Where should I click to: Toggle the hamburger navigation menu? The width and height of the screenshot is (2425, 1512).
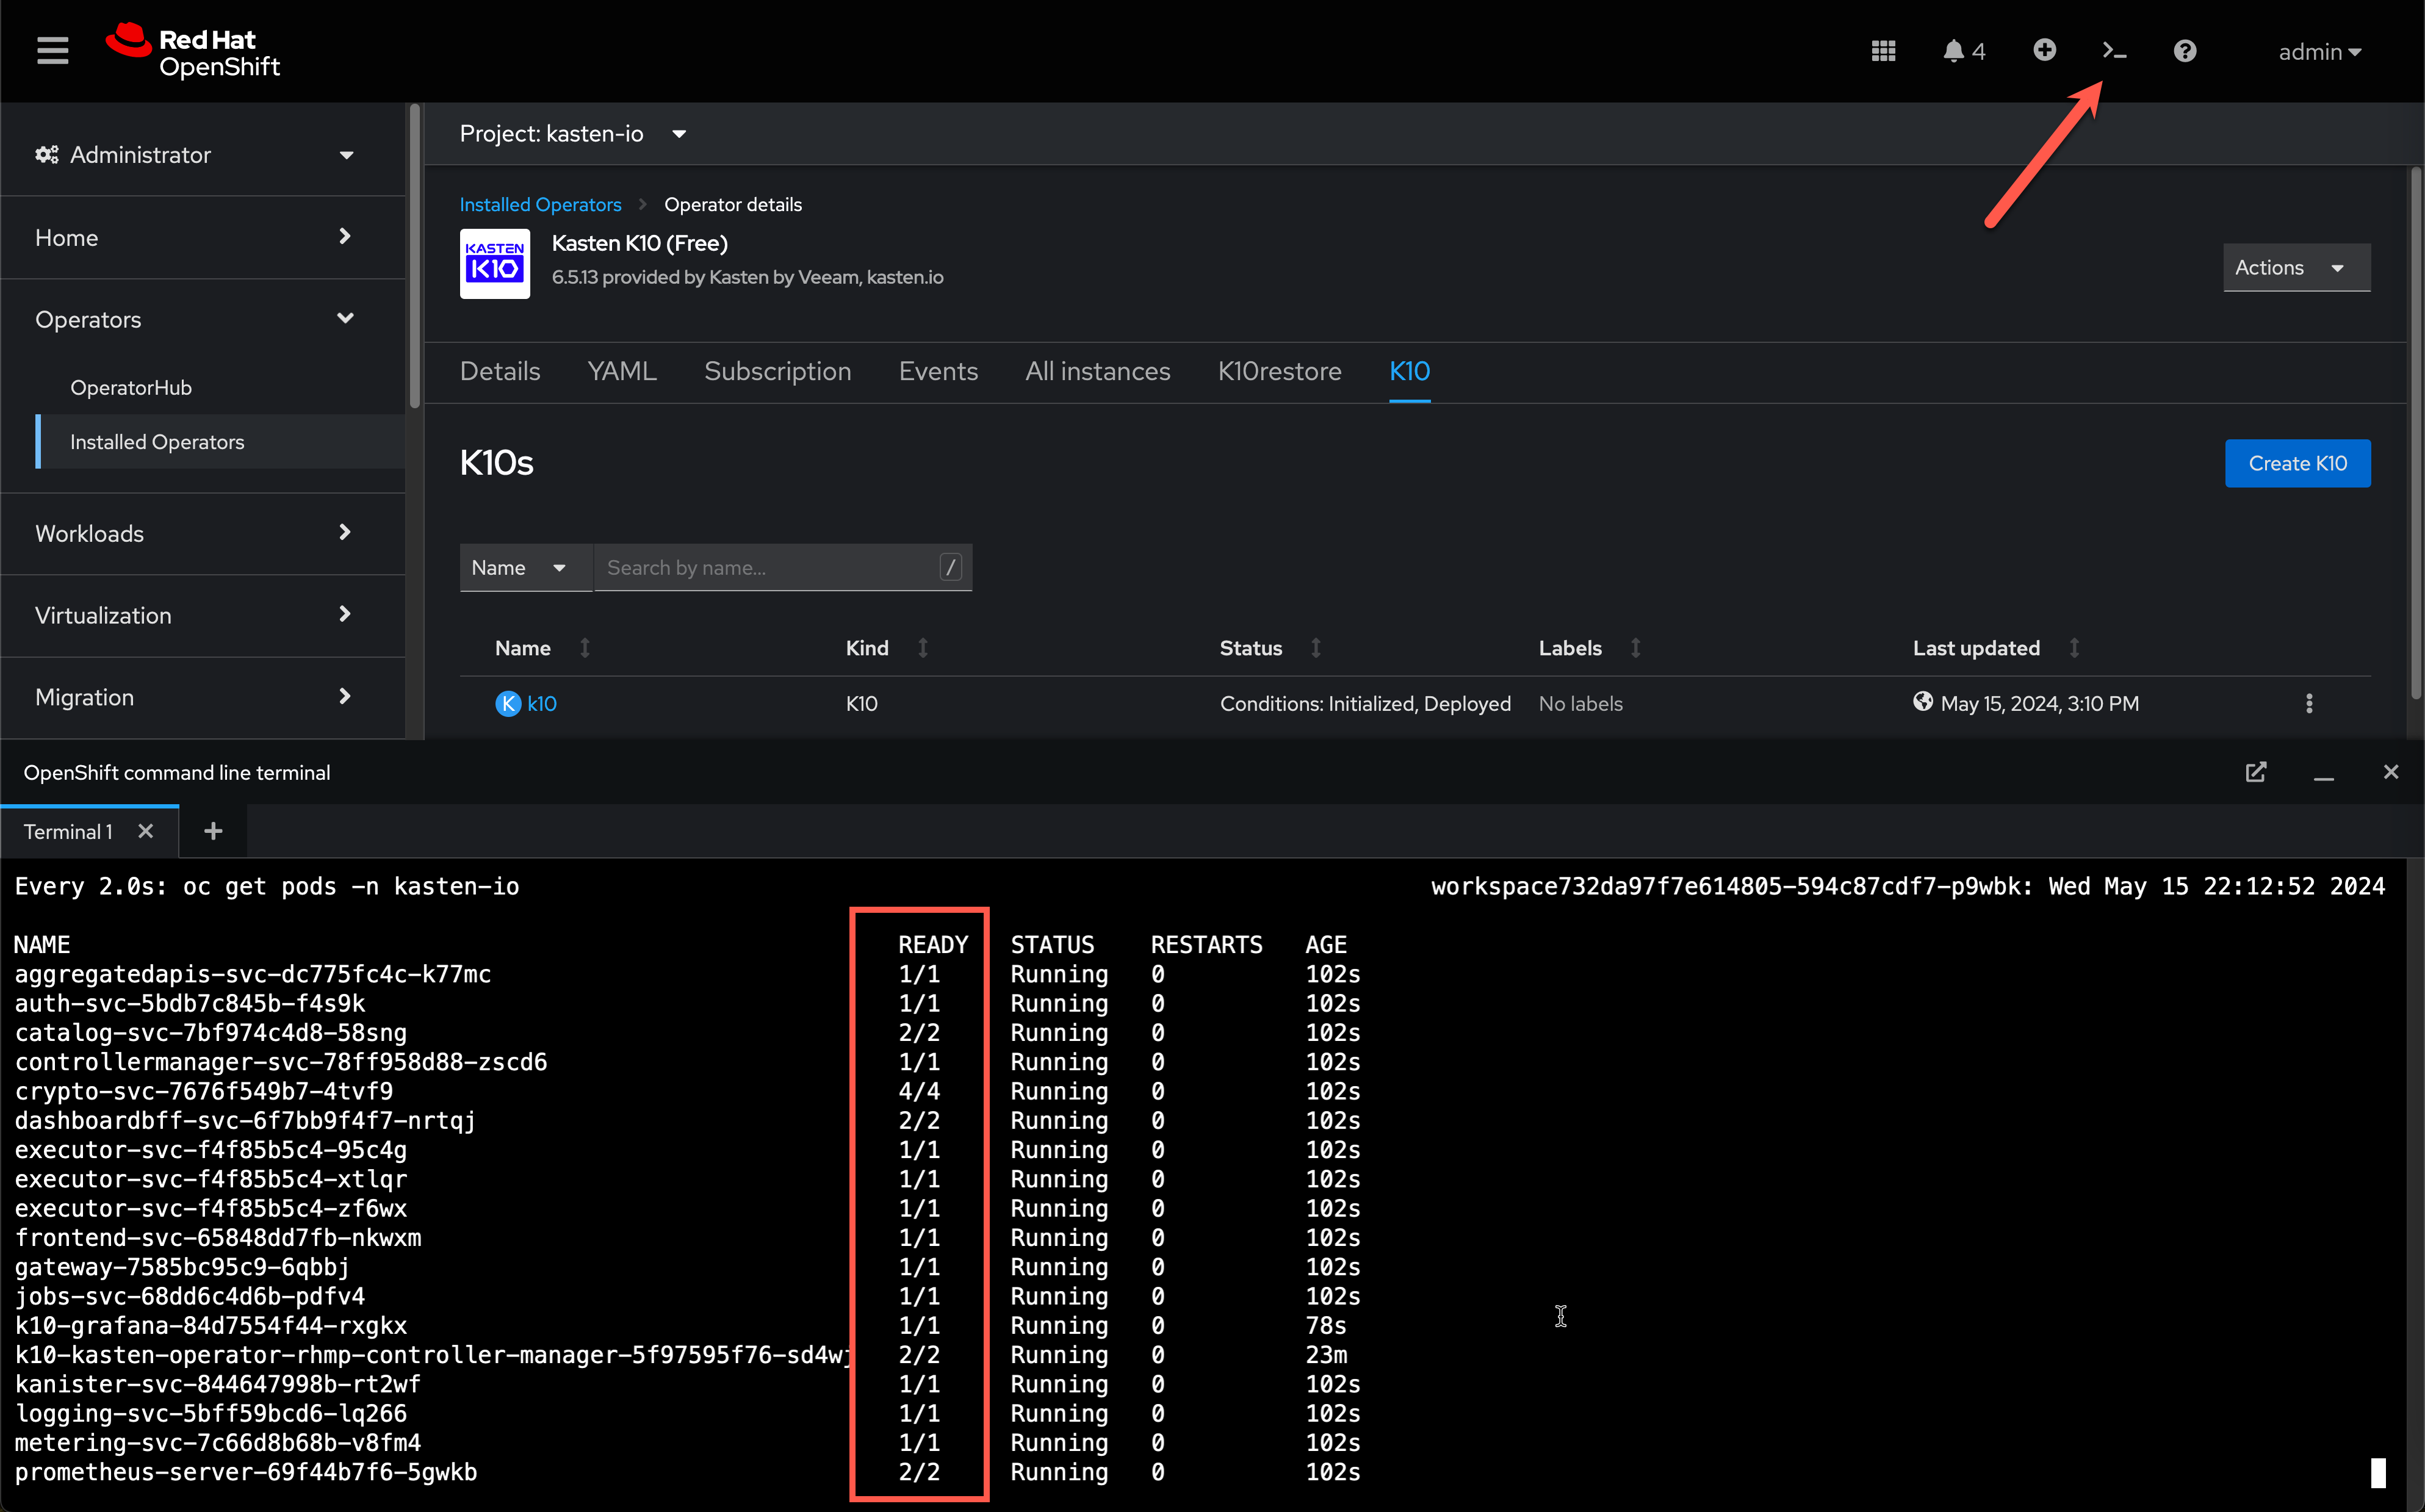pos(52,51)
